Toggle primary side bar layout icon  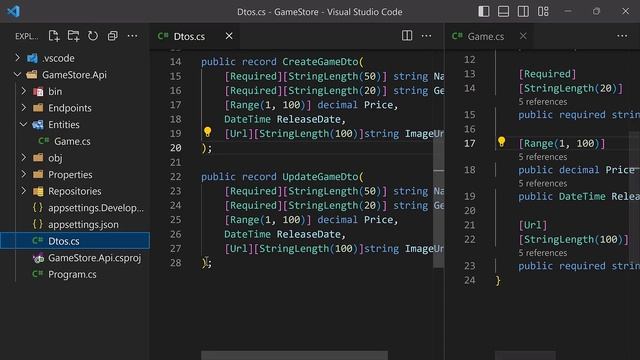[484, 11]
